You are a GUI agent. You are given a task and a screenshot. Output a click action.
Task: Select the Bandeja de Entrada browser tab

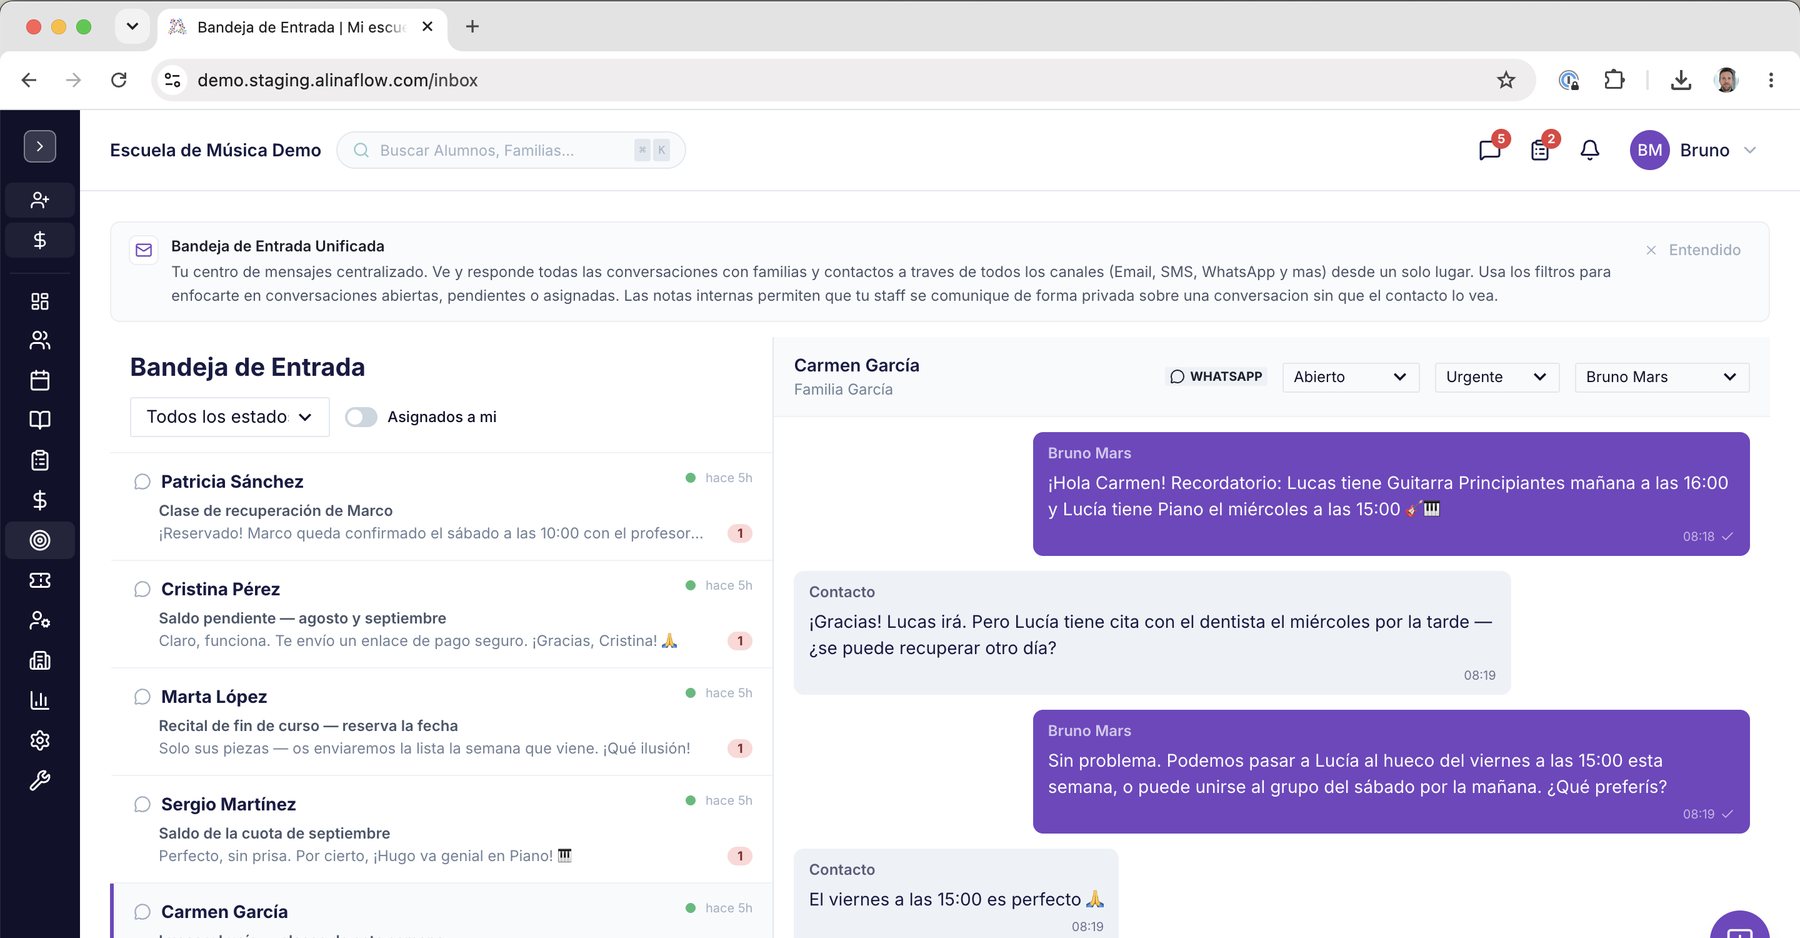click(x=302, y=27)
